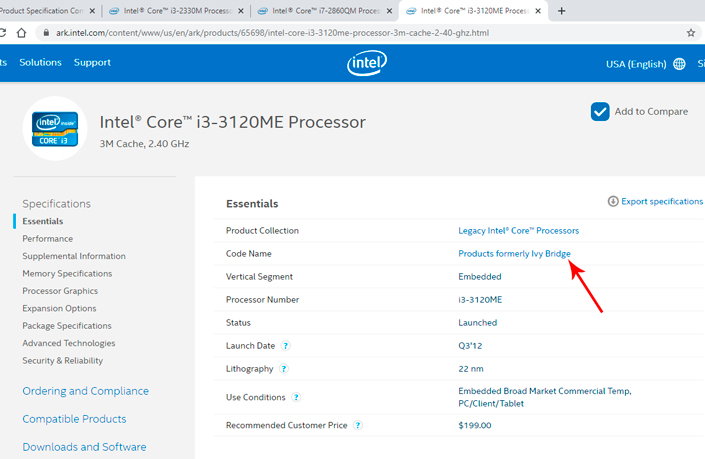Switch to the i3-2330M Processor tab
This screenshot has height=459, width=705.
(176, 11)
